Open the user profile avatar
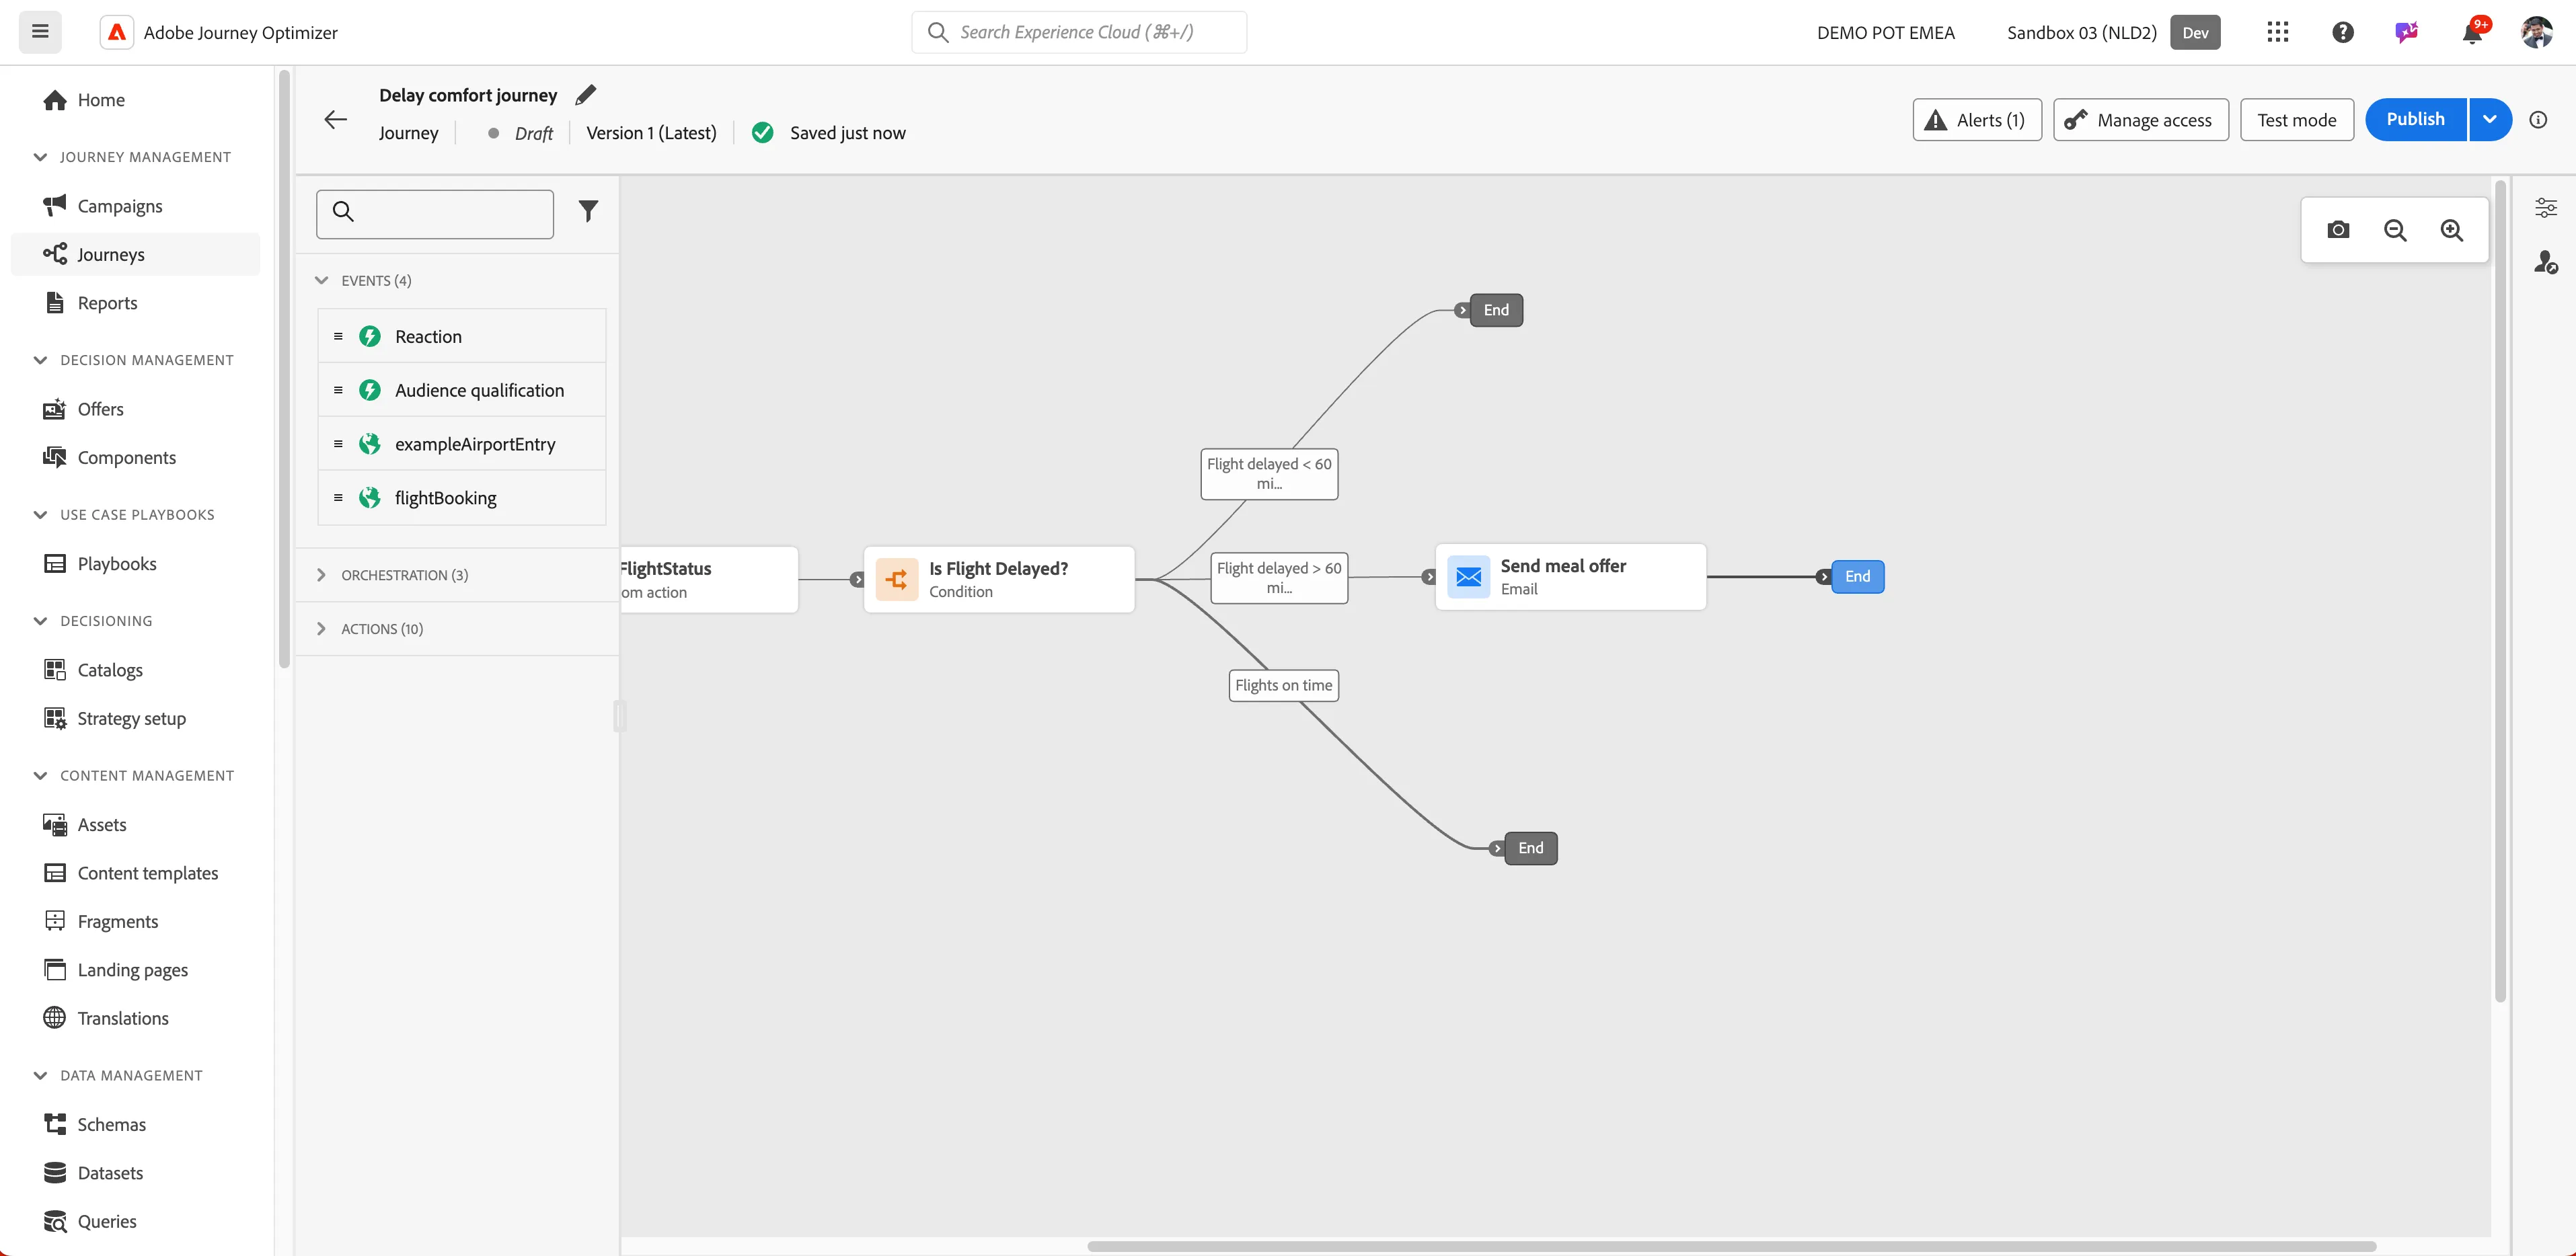This screenshot has width=2576, height=1256. point(2537,32)
